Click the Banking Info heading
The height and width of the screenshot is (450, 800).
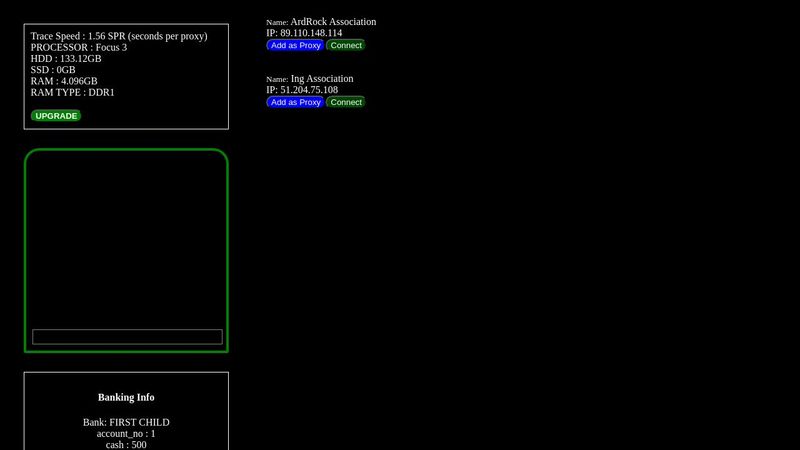click(126, 397)
